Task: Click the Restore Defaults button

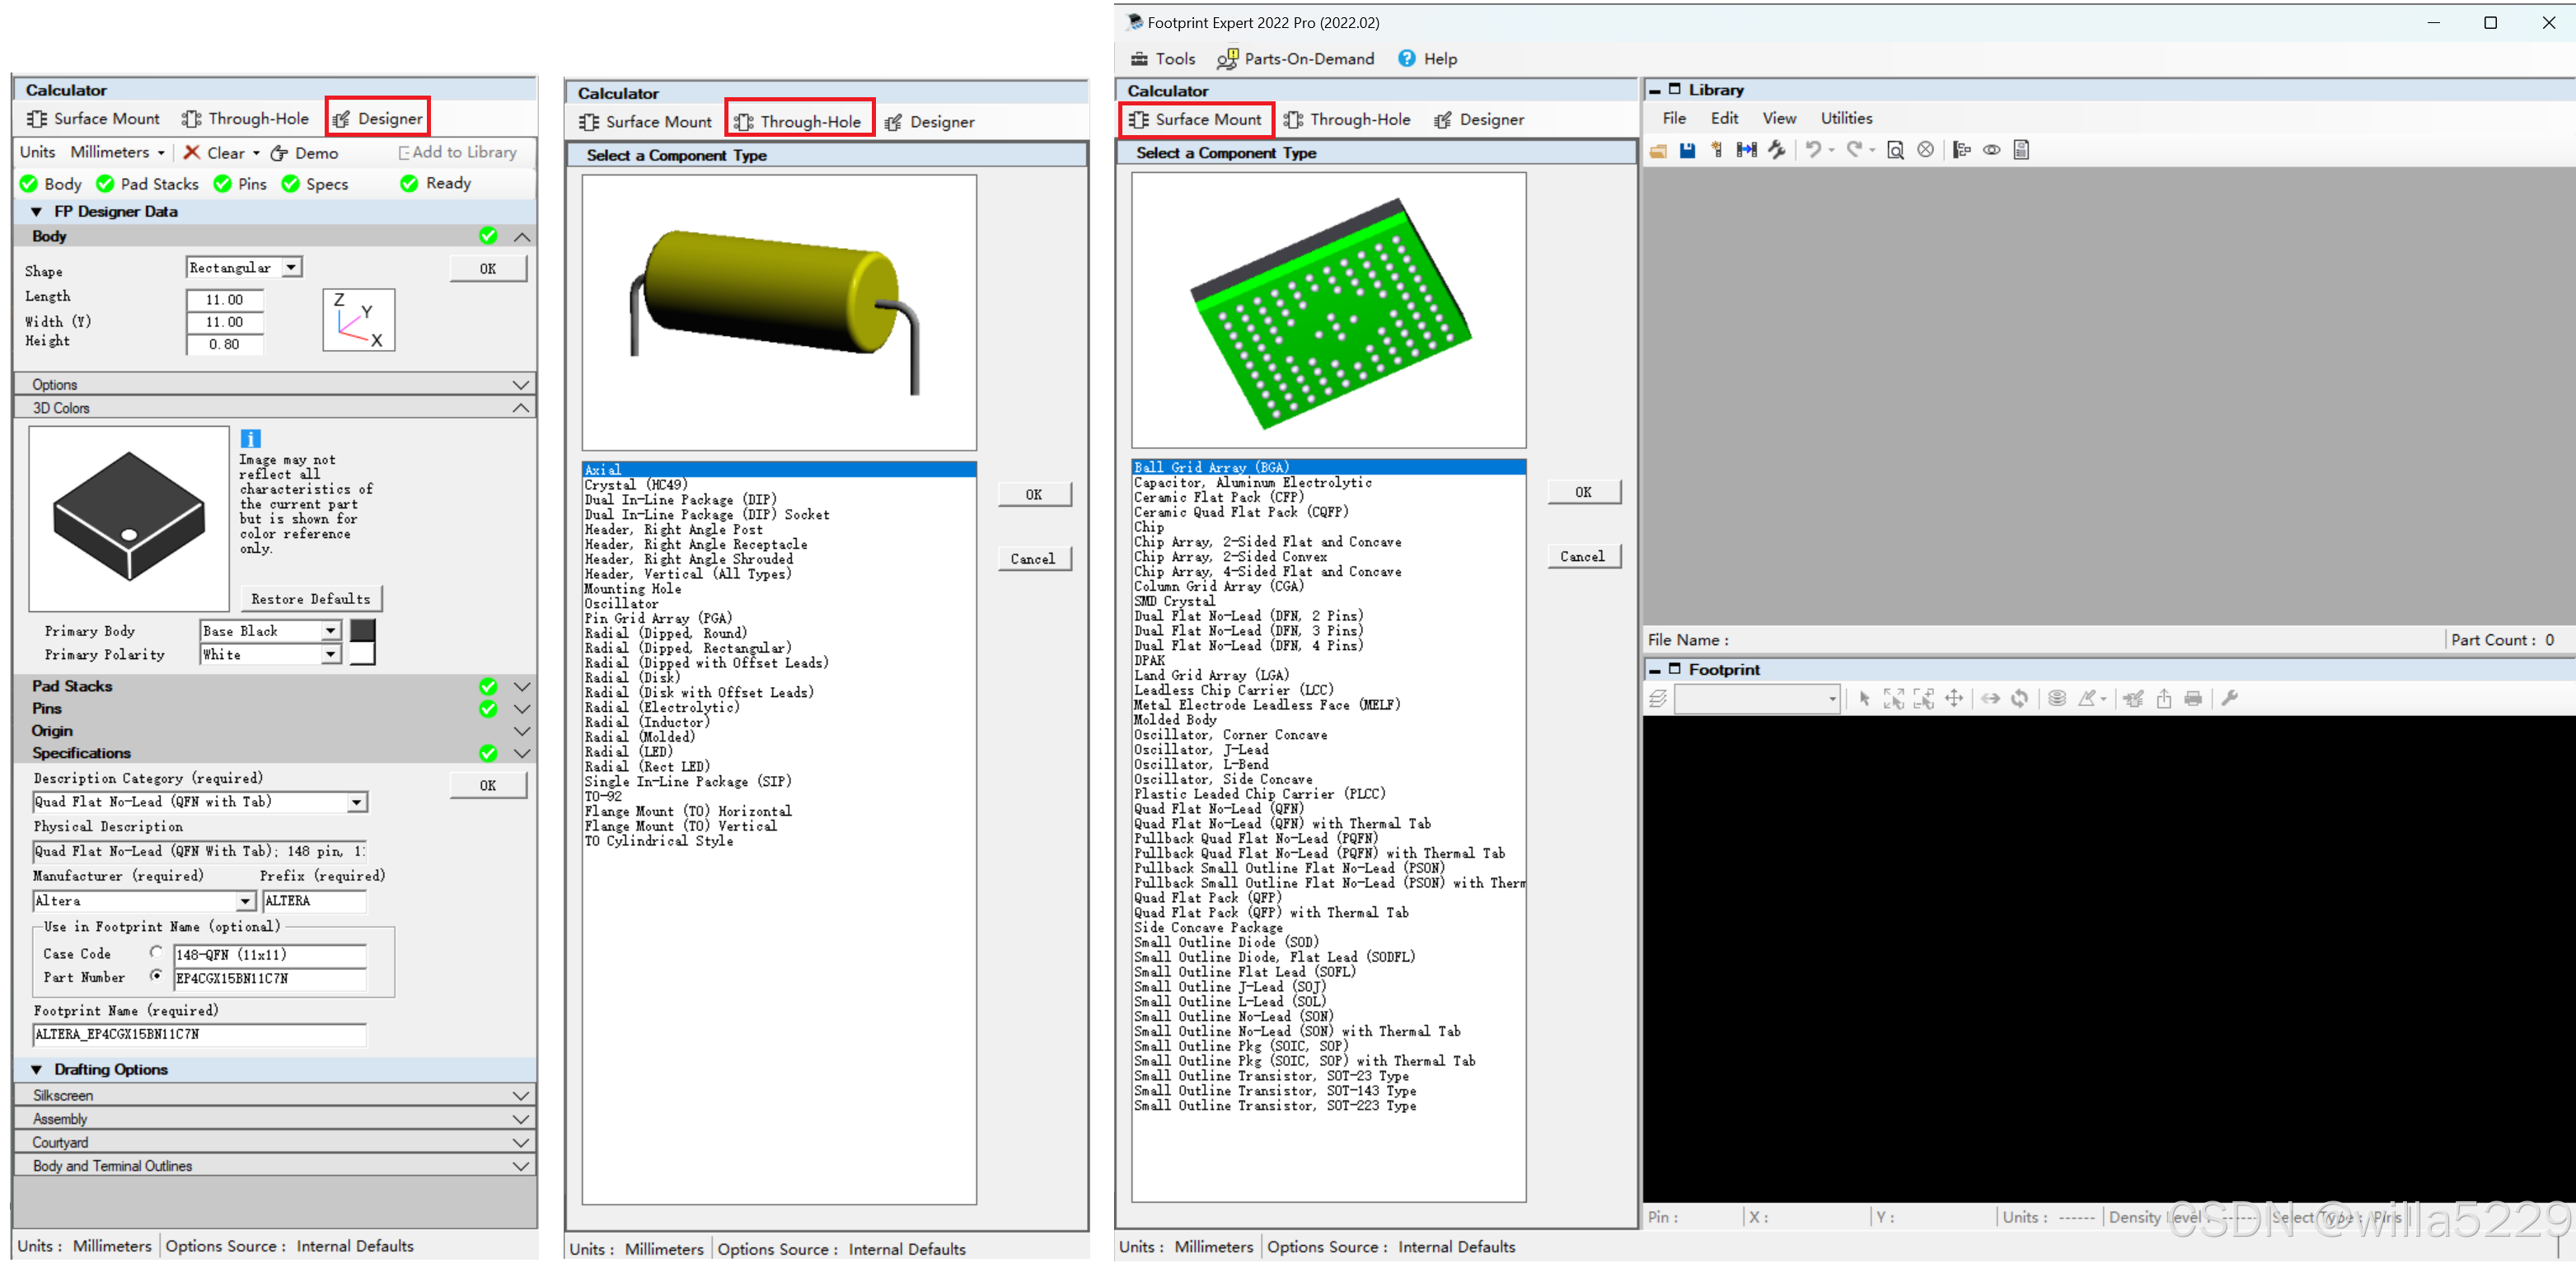Action: coord(311,599)
